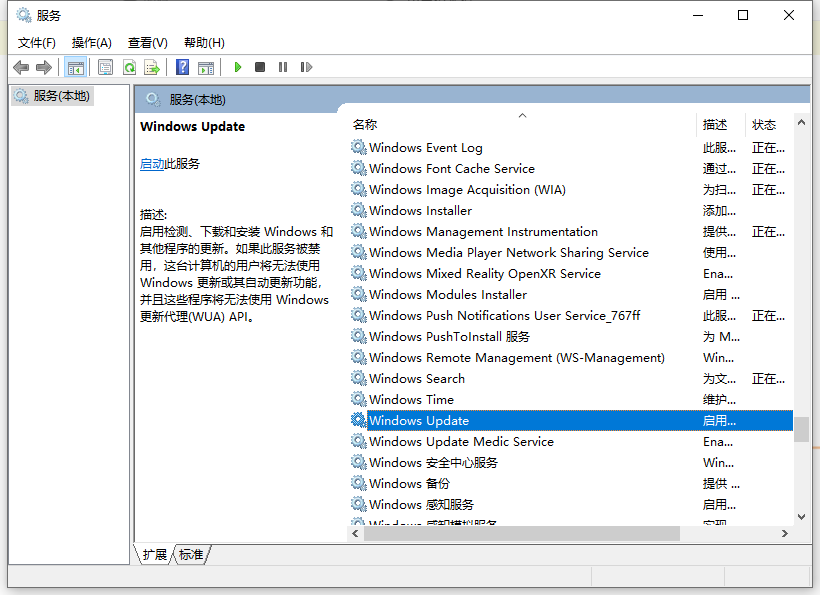The image size is (820, 595).
Task: Sort services by the 名称 column header
Action: [x=365, y=125]
